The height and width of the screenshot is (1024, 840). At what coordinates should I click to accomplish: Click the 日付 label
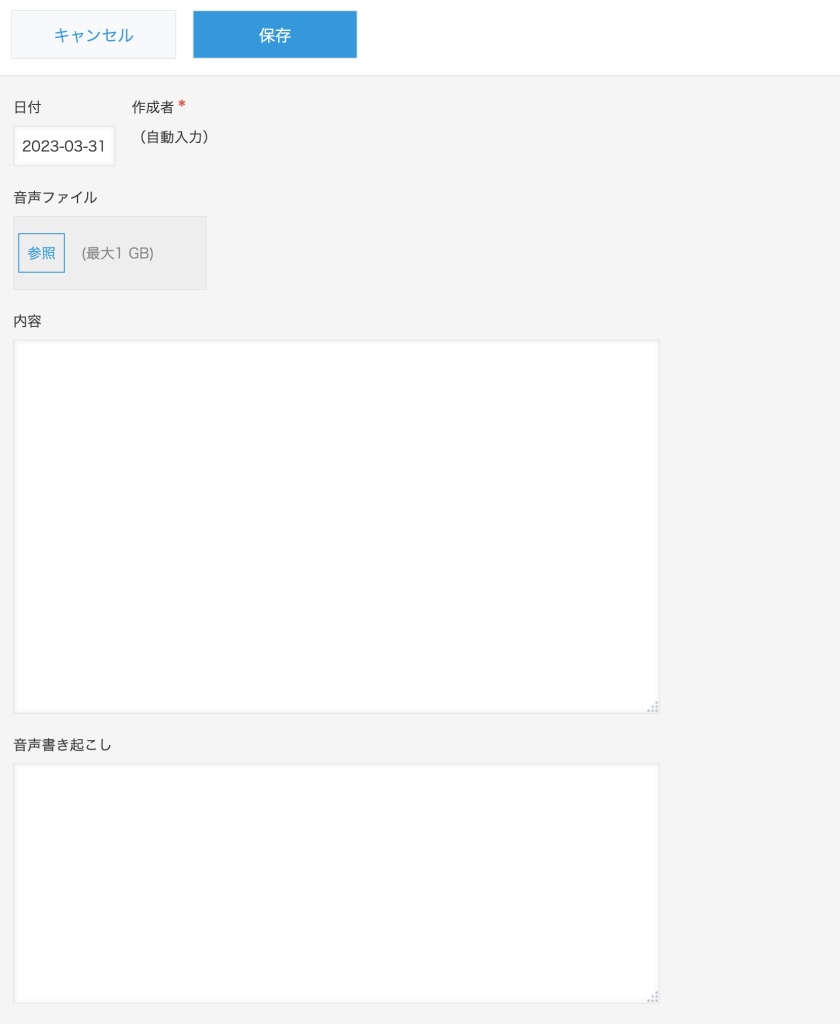tap(27, 107)
